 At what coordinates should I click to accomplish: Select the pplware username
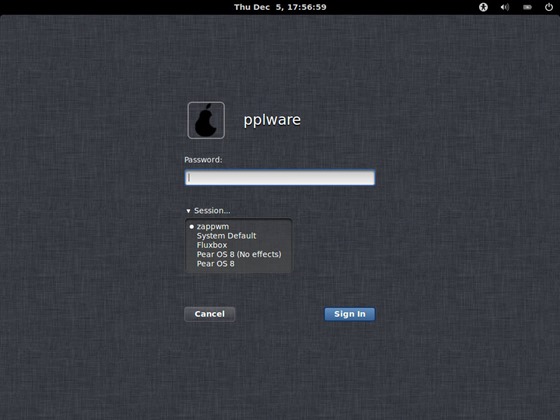pyautogui.click(x=272, y=120)
